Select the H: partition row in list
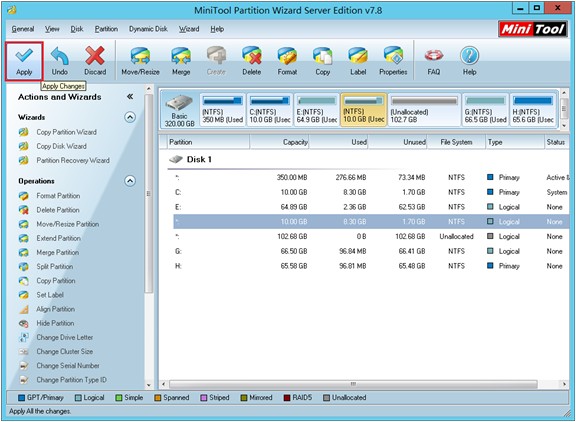 (371, 266)
